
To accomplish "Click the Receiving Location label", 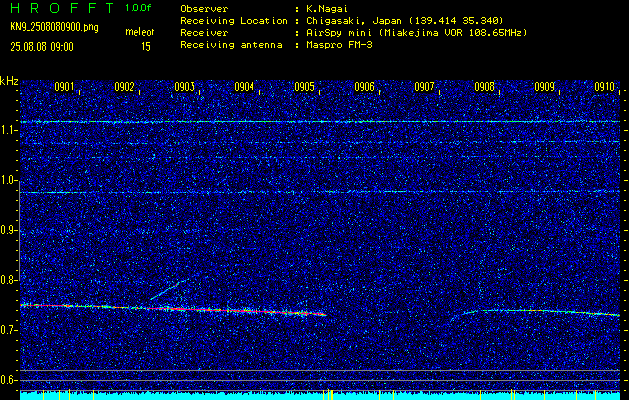I will tap(234, 21).
